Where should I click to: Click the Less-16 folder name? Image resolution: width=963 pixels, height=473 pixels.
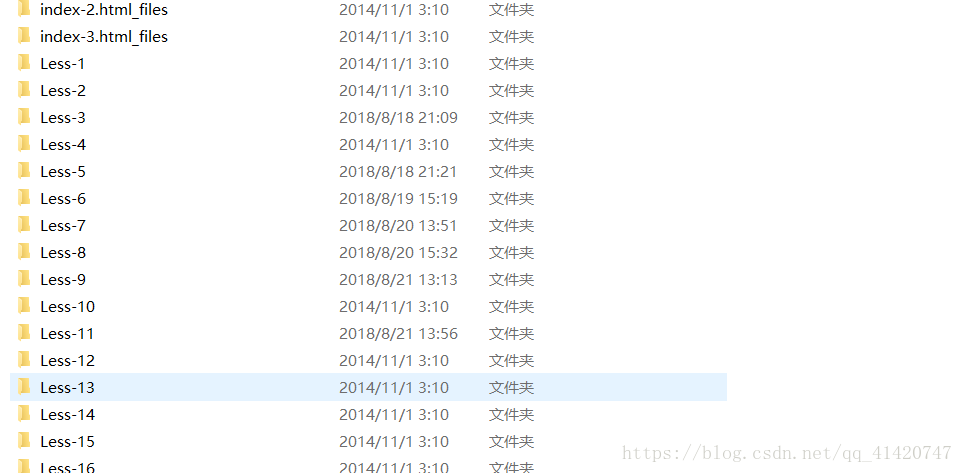(x=68, y=467)
